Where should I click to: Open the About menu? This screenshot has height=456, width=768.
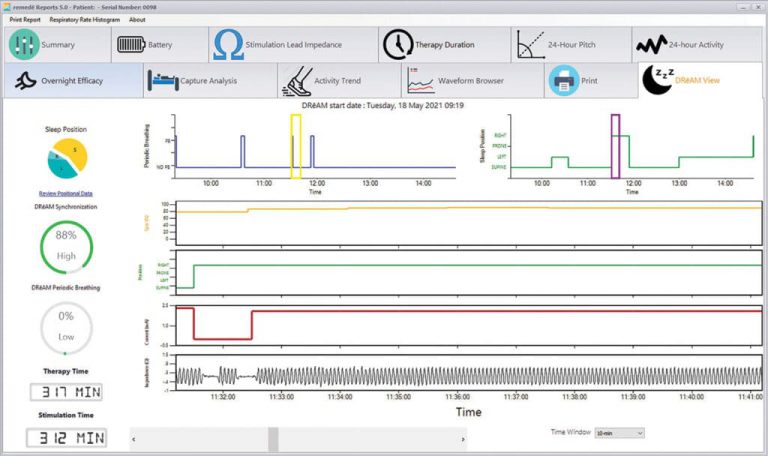pos(137,20)
